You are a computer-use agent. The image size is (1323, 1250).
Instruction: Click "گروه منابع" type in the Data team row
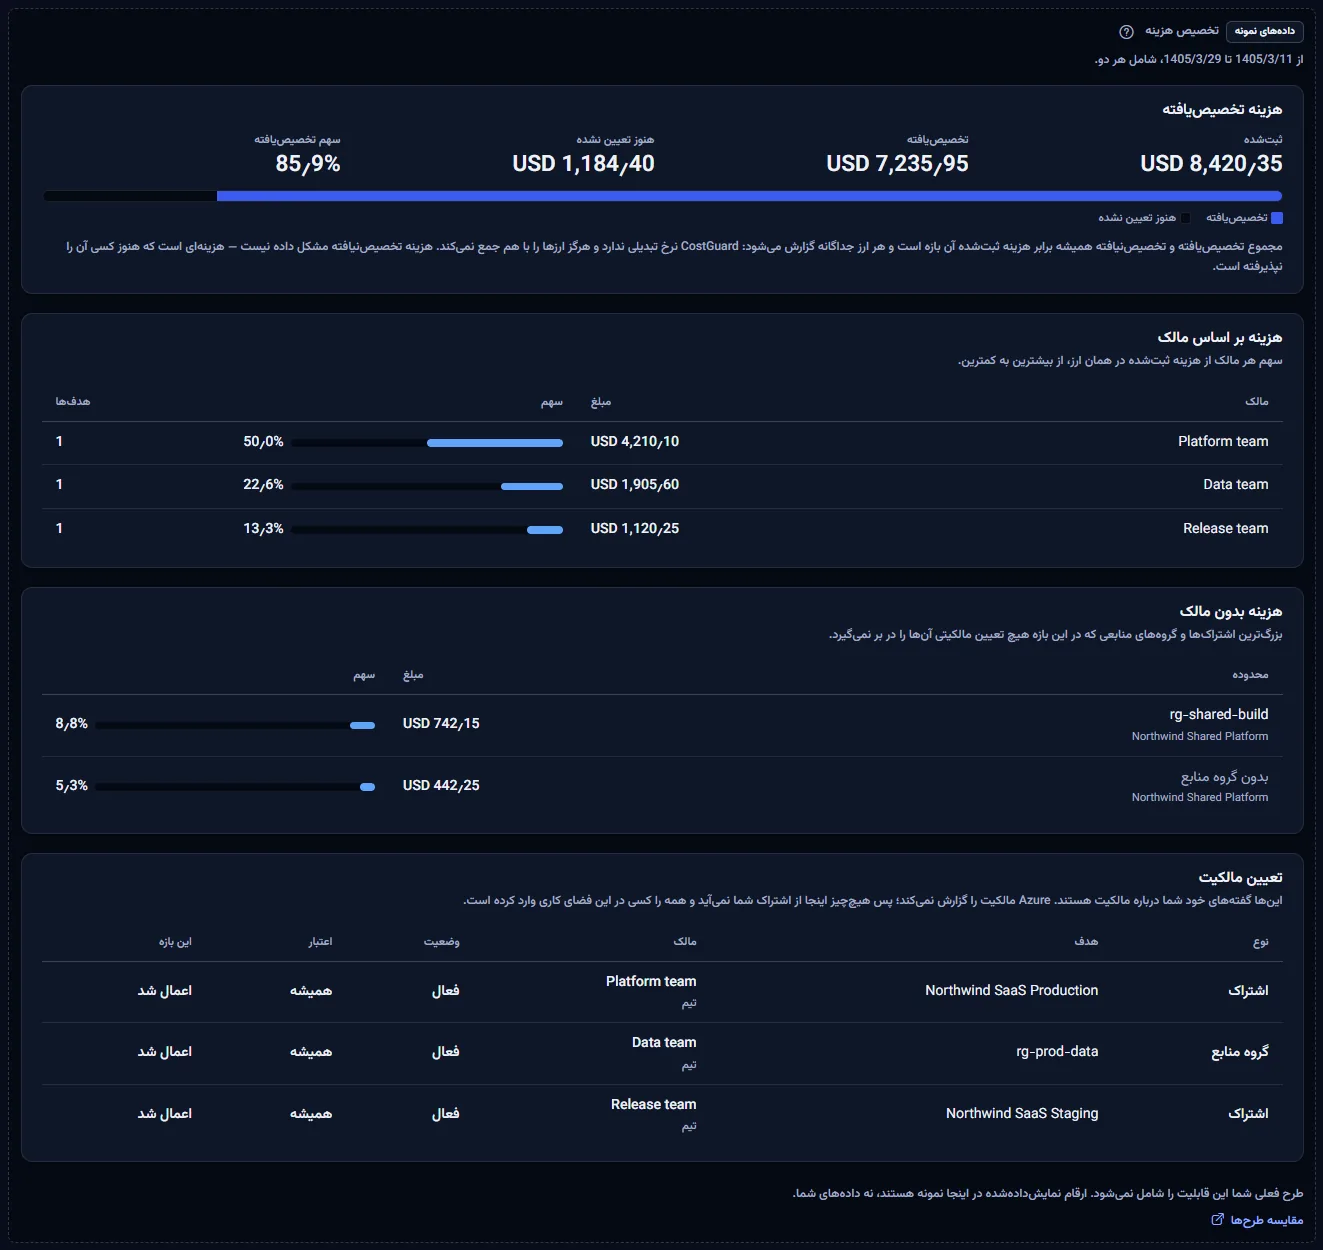tap(1240, 1051)
